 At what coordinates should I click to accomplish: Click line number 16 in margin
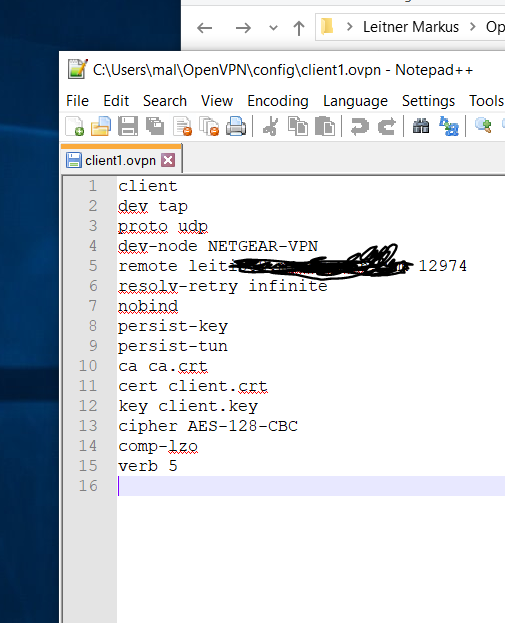[x=88, y=486]
